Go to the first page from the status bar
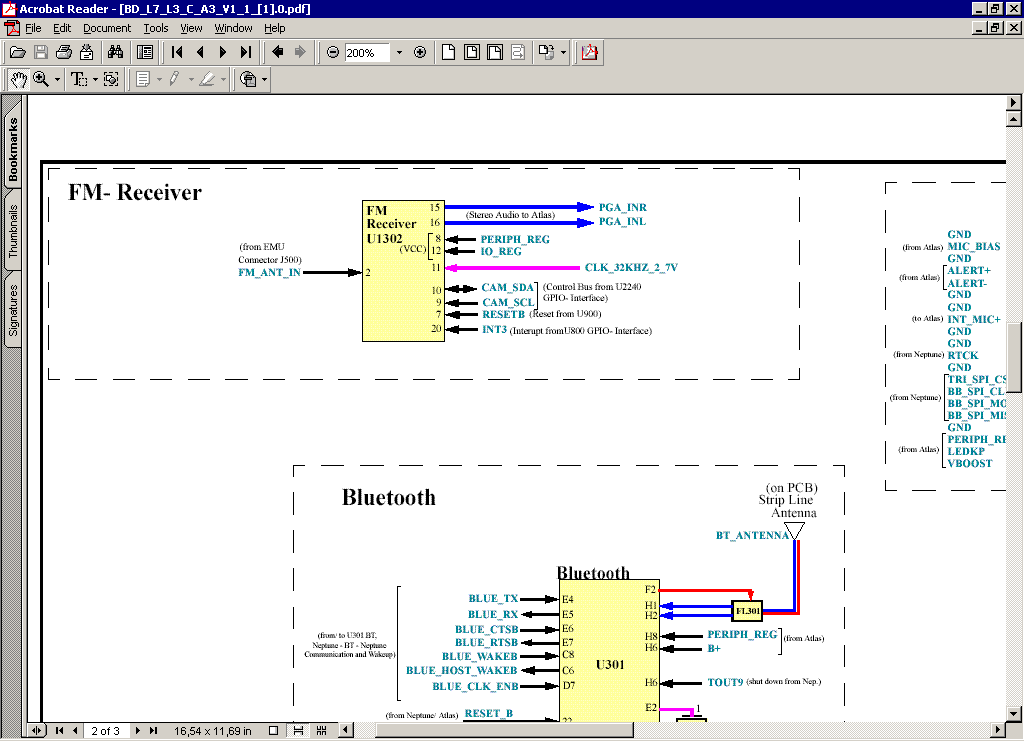Image resolution: width=1024 pixels, height=742 pixels. pyautogui.click(x=59, y=730)
